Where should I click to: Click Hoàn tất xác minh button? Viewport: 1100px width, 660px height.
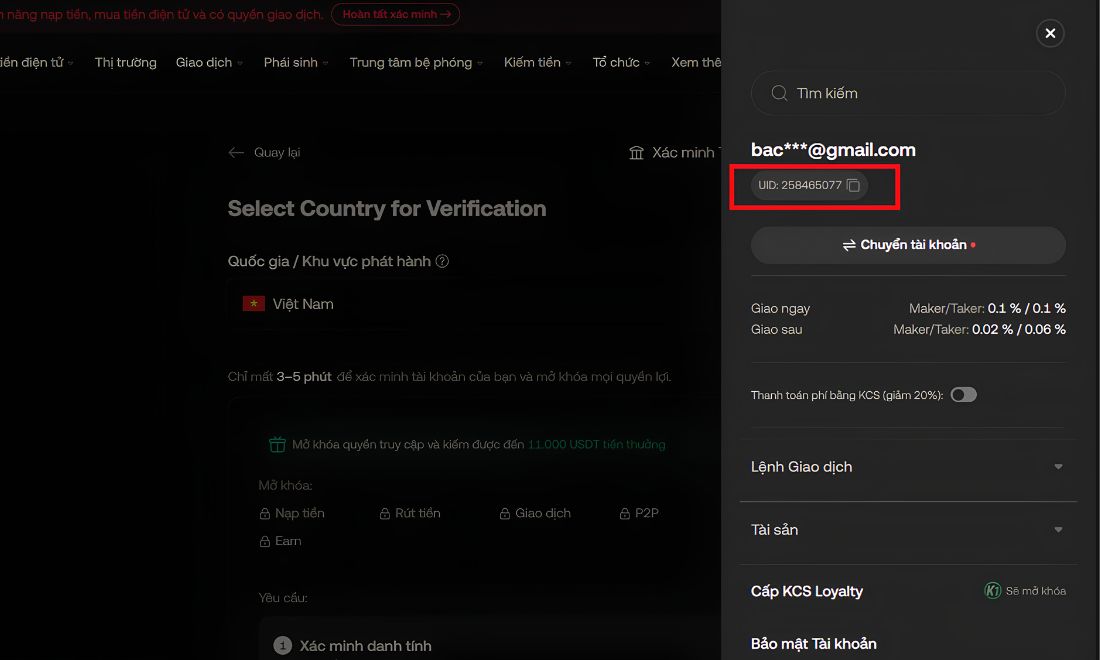(x=395, y=14)
